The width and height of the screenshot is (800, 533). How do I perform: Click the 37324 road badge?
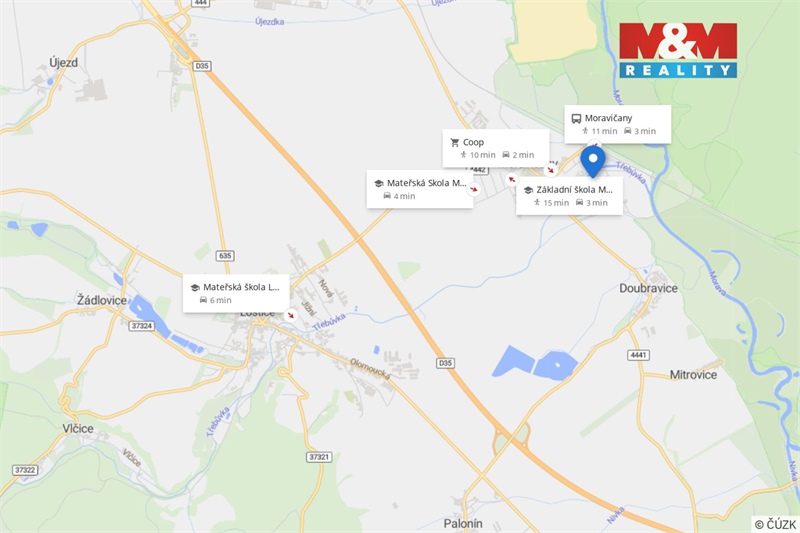click(x=141, y=325)
